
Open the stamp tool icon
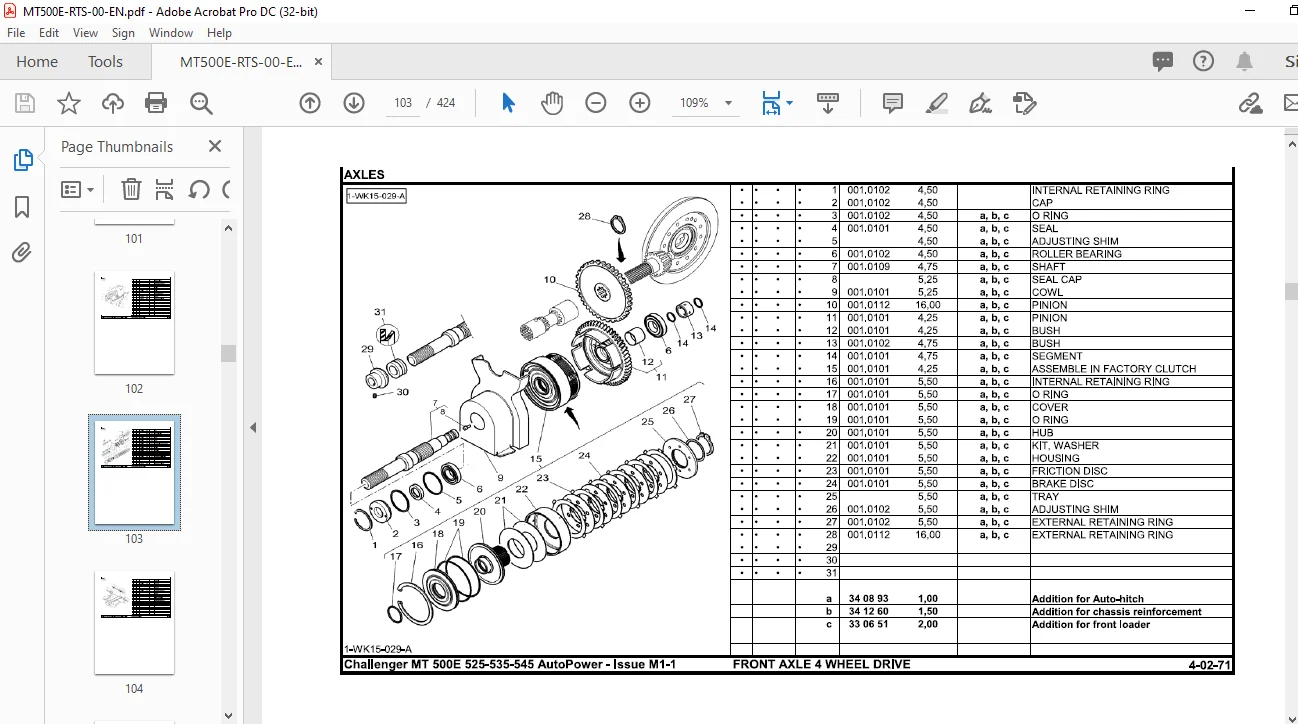(x=1024, y=103)
